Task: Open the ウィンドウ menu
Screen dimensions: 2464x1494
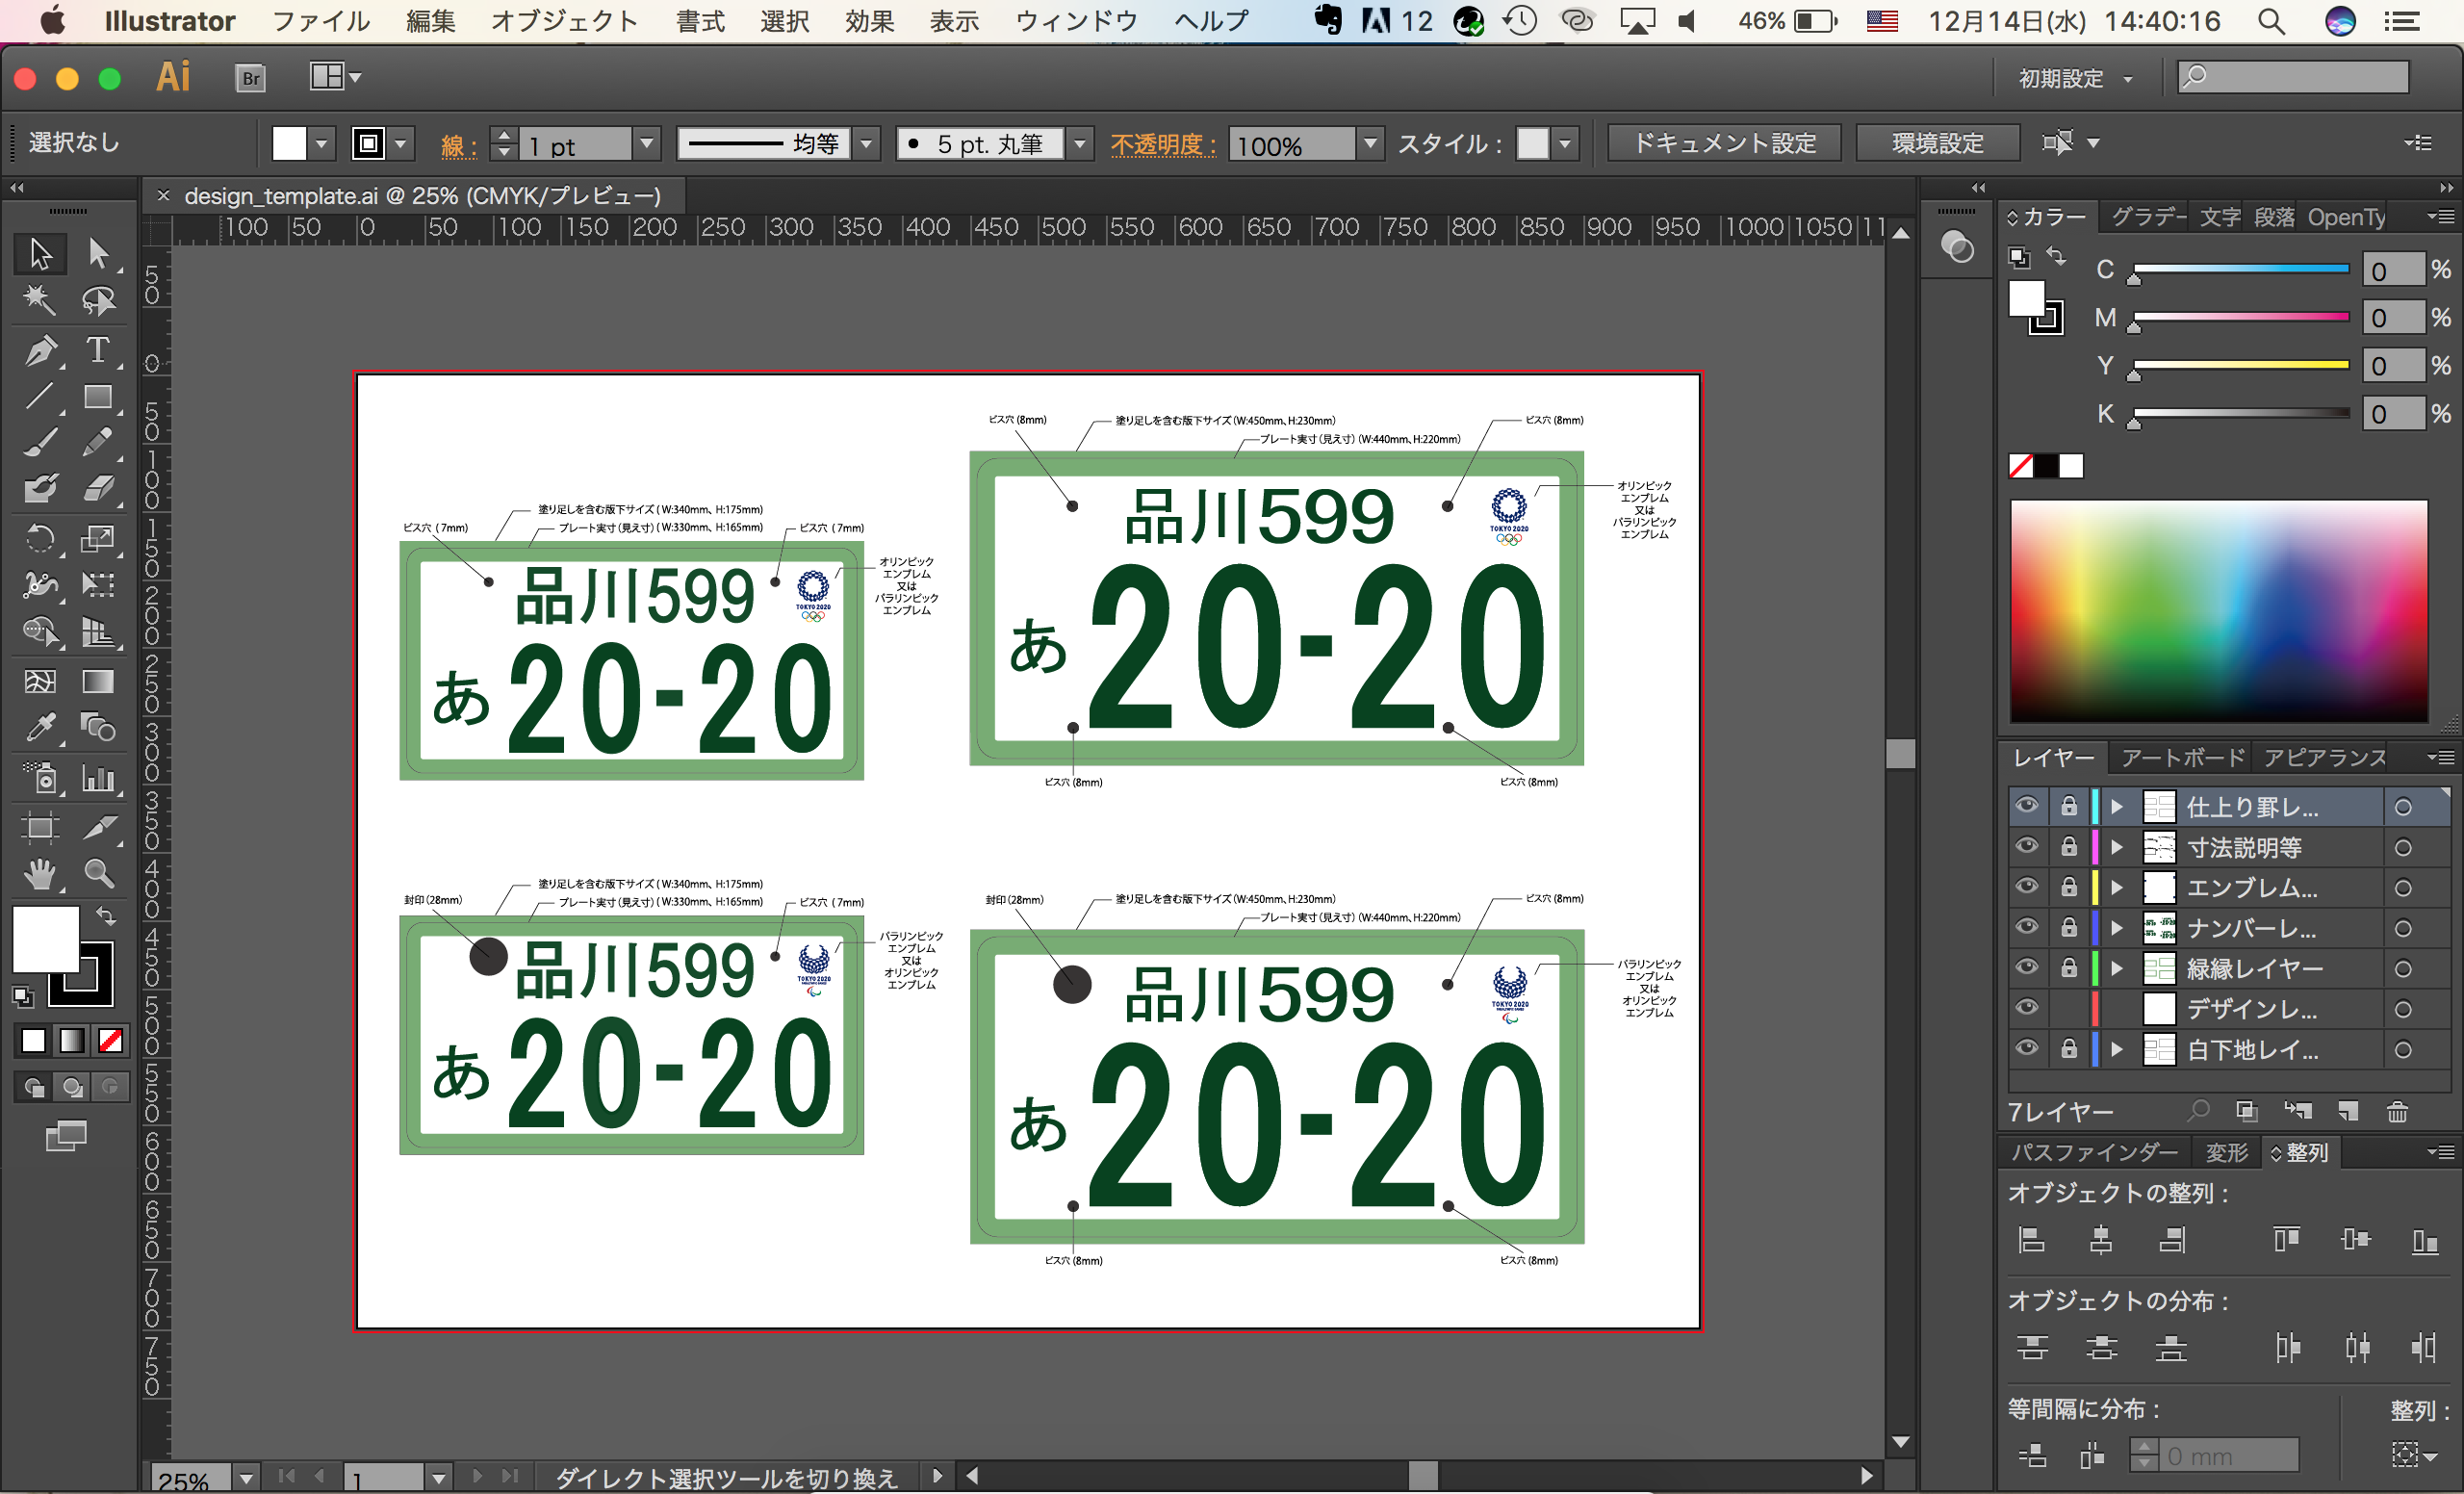Action: click(1076, 21)
